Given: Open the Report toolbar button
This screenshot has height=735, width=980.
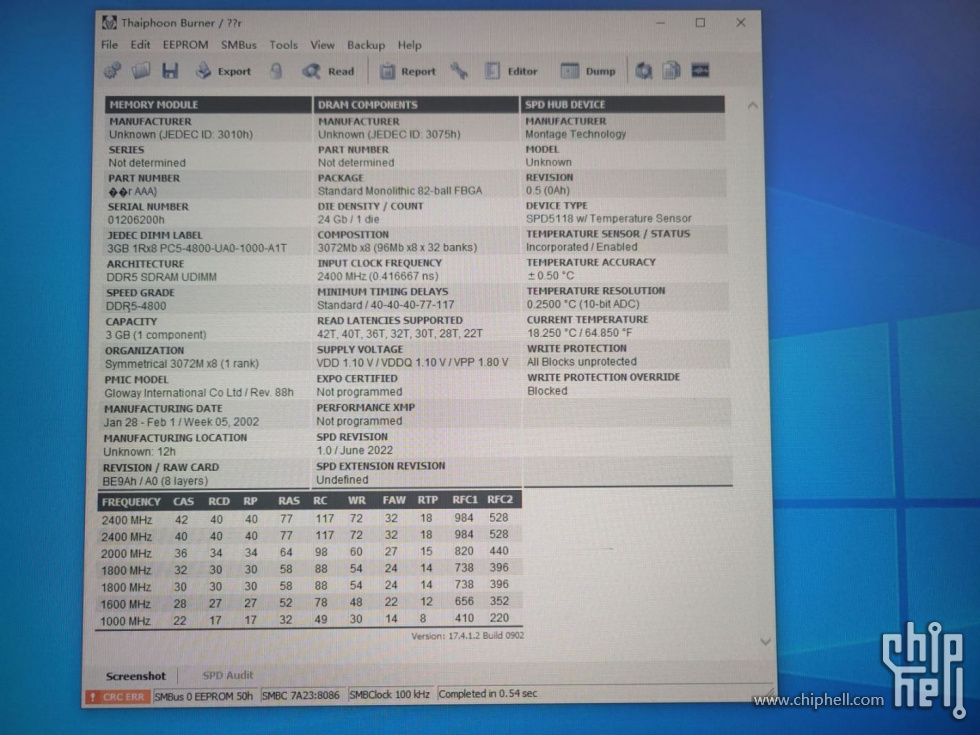Looking at the screenshot, I should [x=408, y=71].
